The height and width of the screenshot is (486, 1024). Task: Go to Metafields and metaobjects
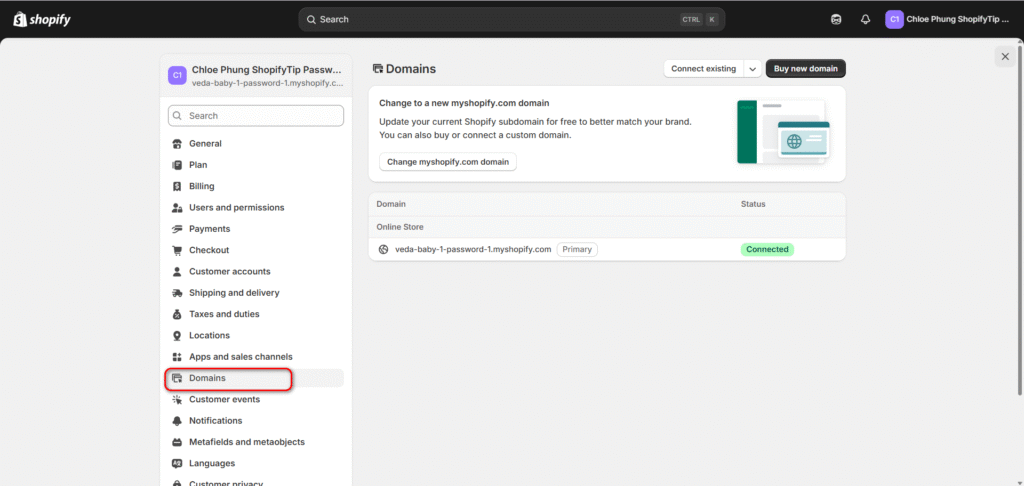pos(246,442)
